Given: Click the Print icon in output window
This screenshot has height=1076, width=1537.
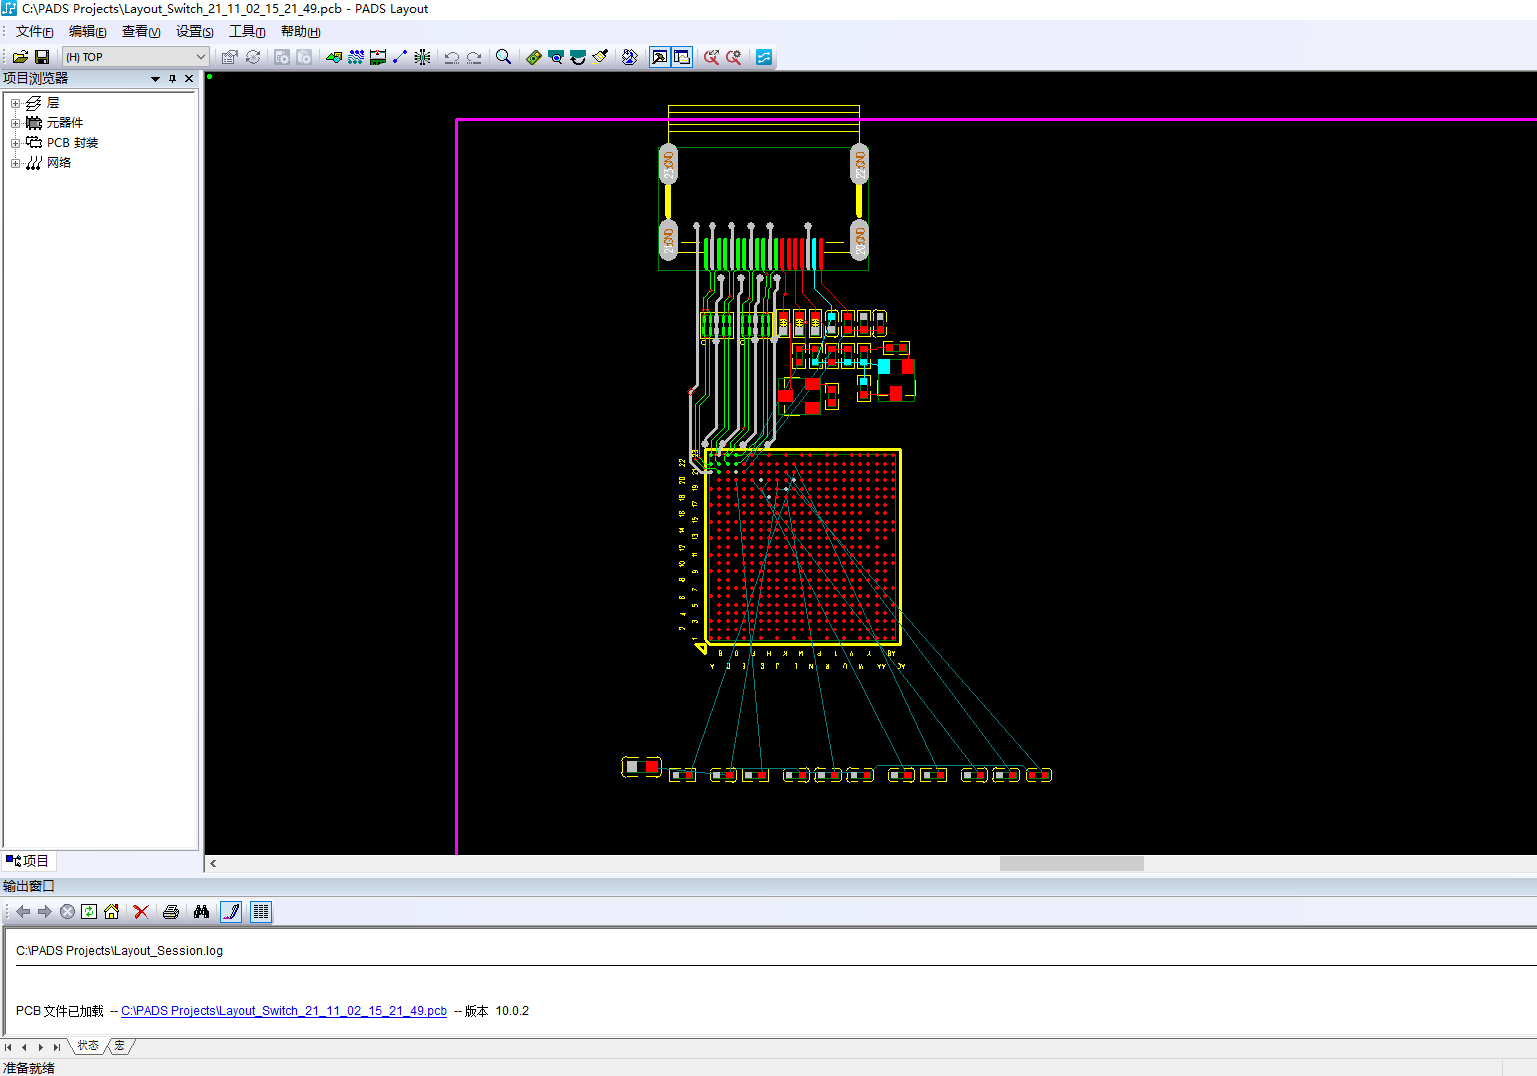Looking at the screenshot, I should pyautogui.click(x=171, y=912).
